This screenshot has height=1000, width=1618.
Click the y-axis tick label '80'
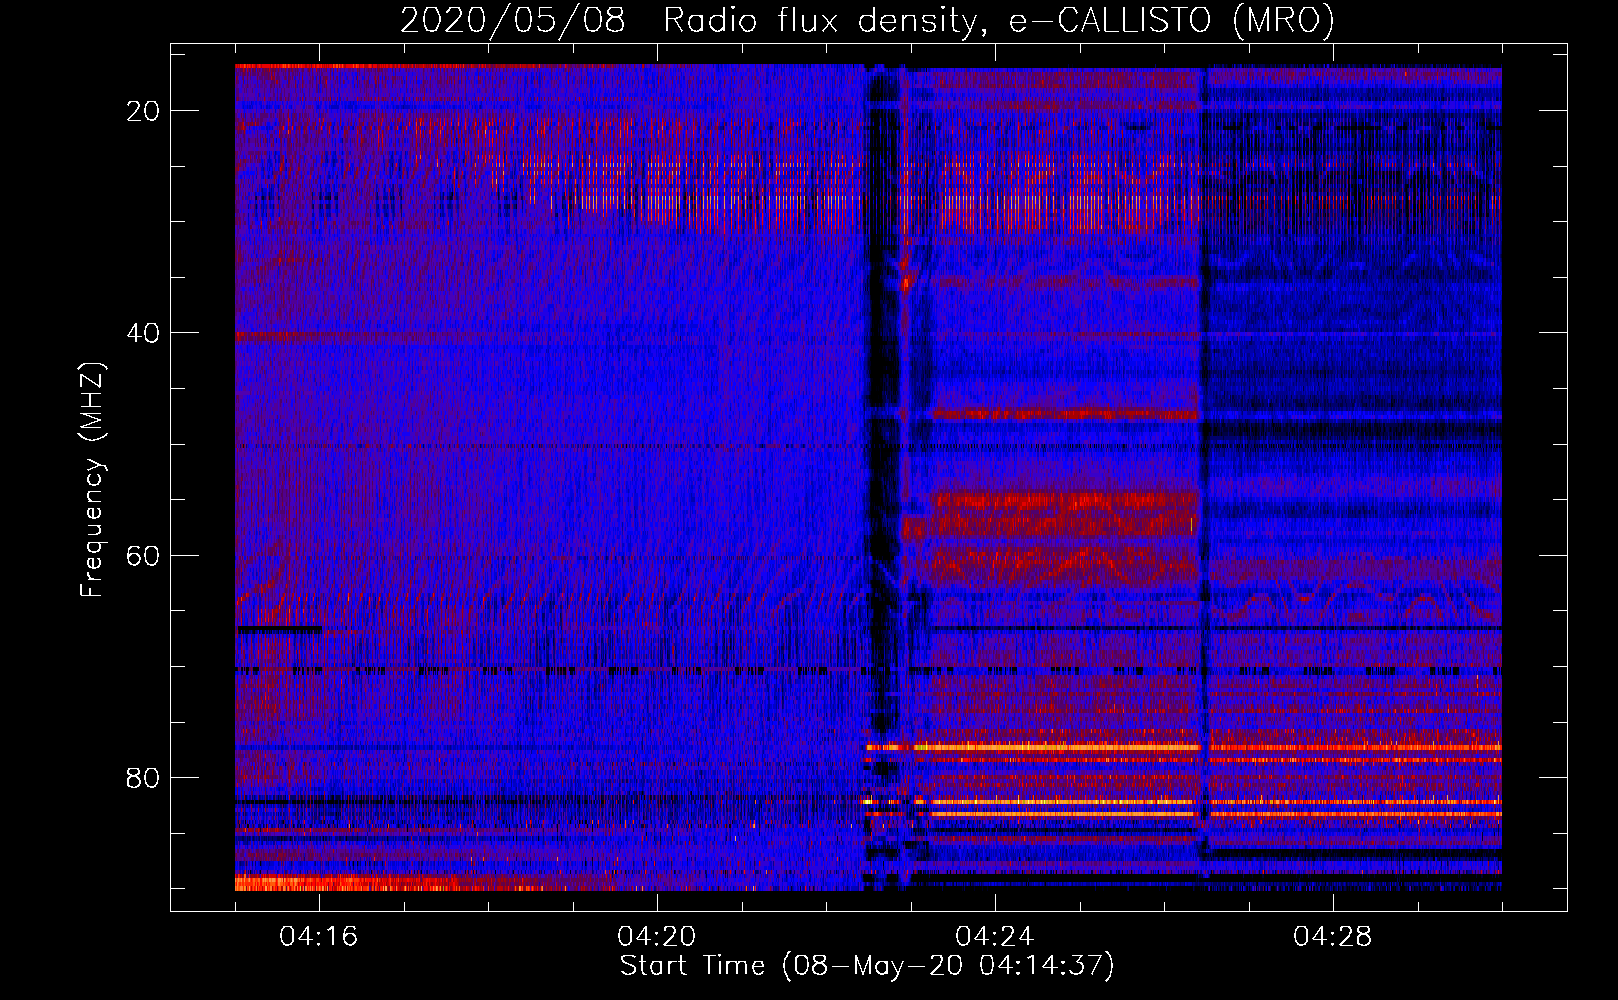(x=144, y=777)
